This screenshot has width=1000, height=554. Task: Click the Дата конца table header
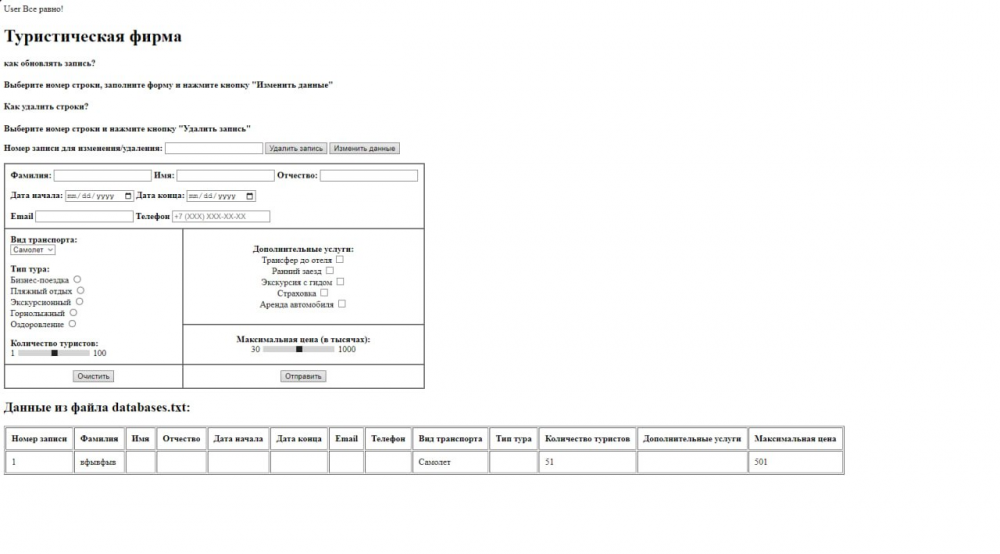tap(299, 439)
